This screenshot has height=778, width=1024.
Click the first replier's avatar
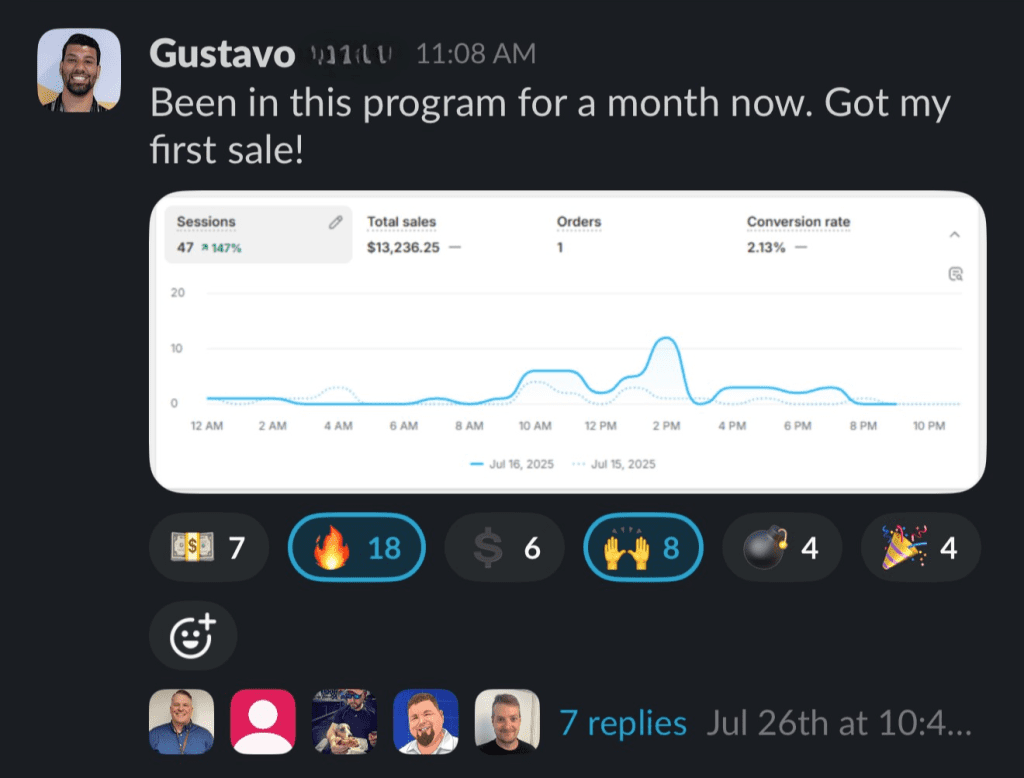(x=181, y=721)
